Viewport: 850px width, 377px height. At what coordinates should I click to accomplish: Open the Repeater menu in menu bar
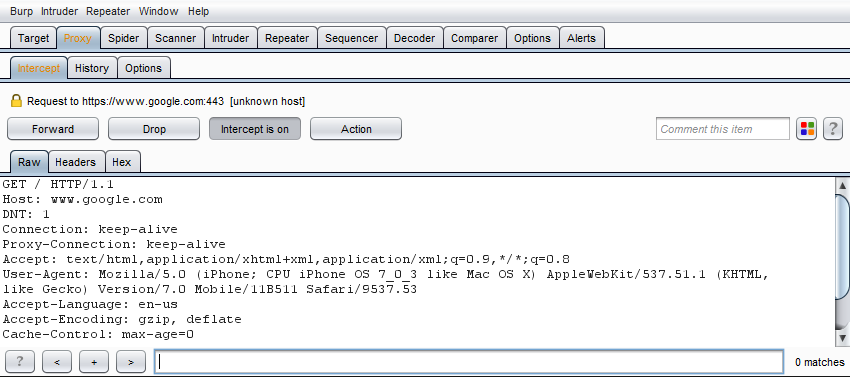point(108,11)
